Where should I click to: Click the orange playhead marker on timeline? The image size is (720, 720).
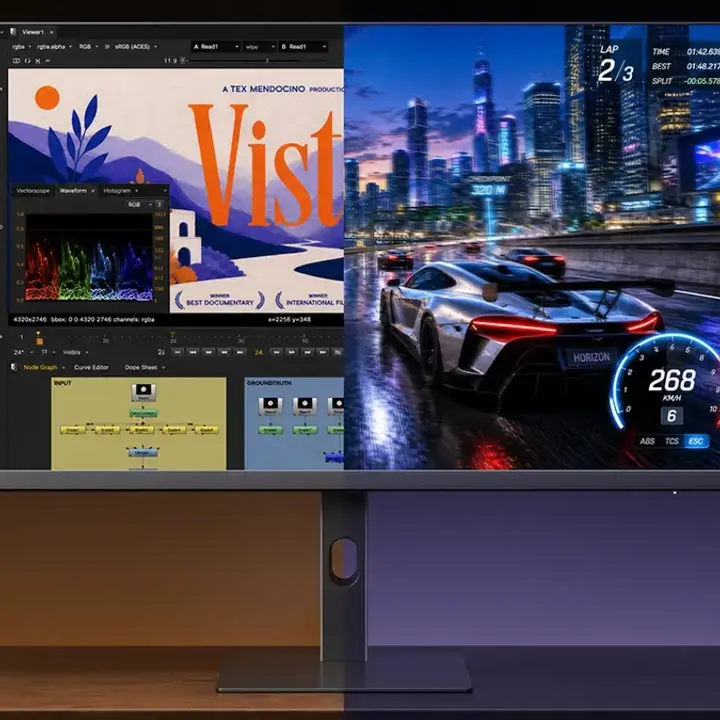[39, 340]
